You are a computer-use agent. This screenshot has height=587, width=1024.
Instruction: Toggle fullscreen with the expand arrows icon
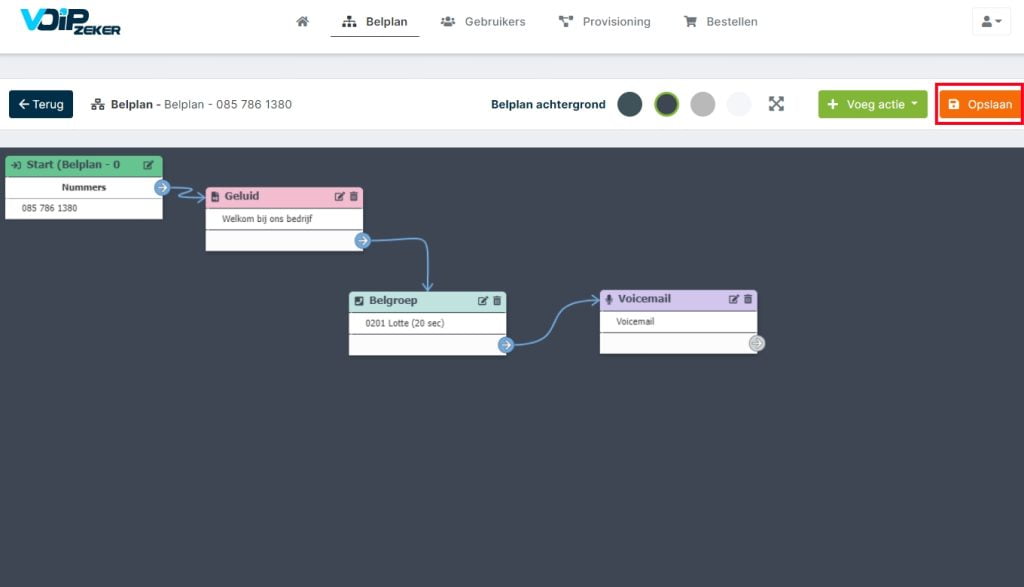(x=776, y=104)
